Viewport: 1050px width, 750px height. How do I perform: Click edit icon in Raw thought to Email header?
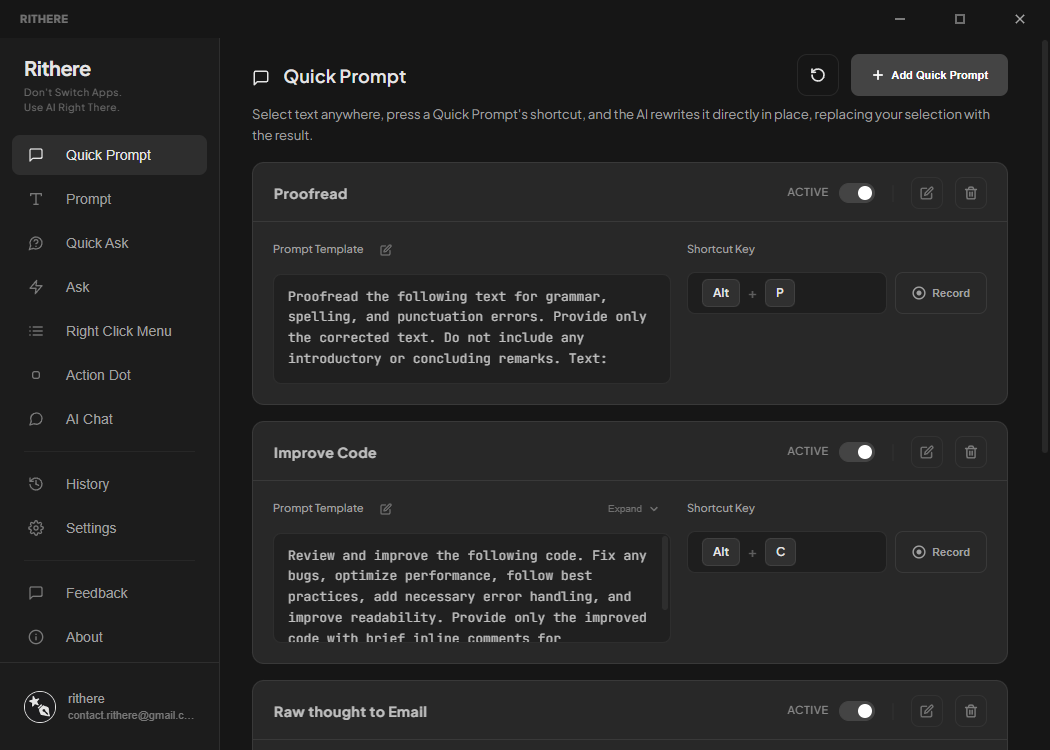point(927,711)
